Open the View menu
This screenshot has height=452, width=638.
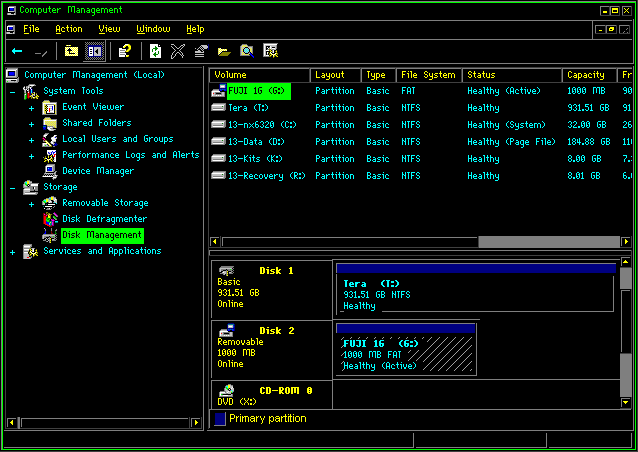tap(109, 29)
